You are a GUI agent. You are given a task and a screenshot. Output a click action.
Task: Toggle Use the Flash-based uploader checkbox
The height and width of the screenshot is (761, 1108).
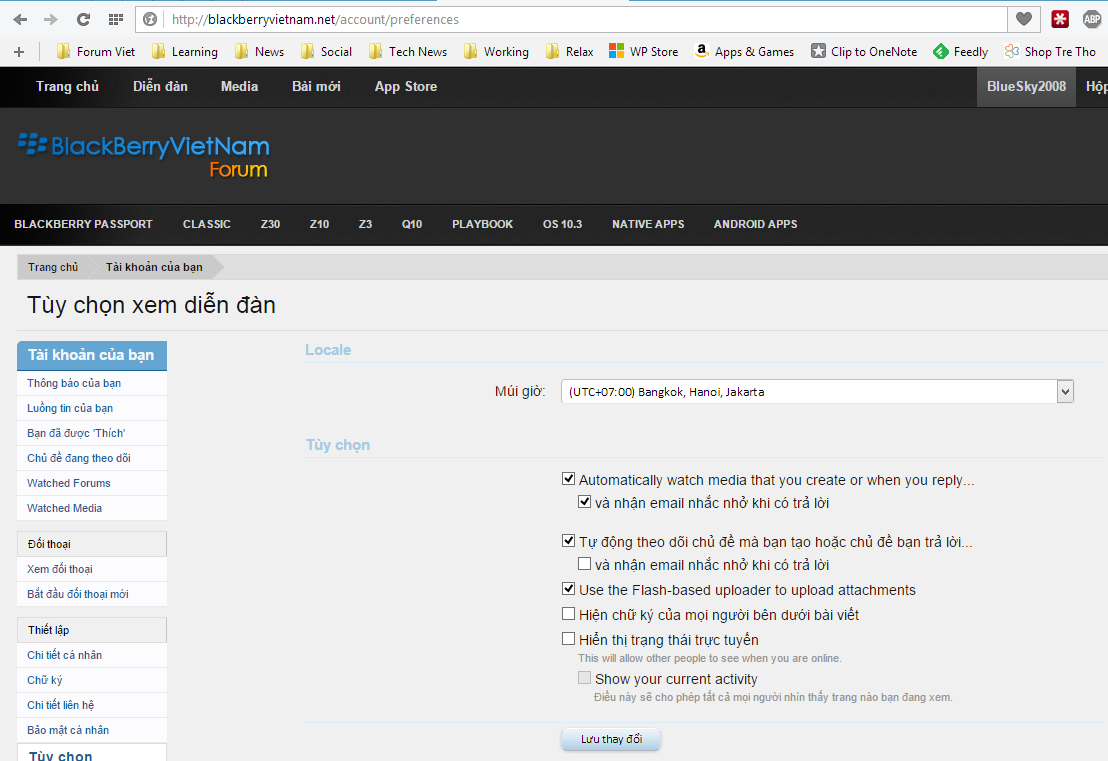coord(568,589)
